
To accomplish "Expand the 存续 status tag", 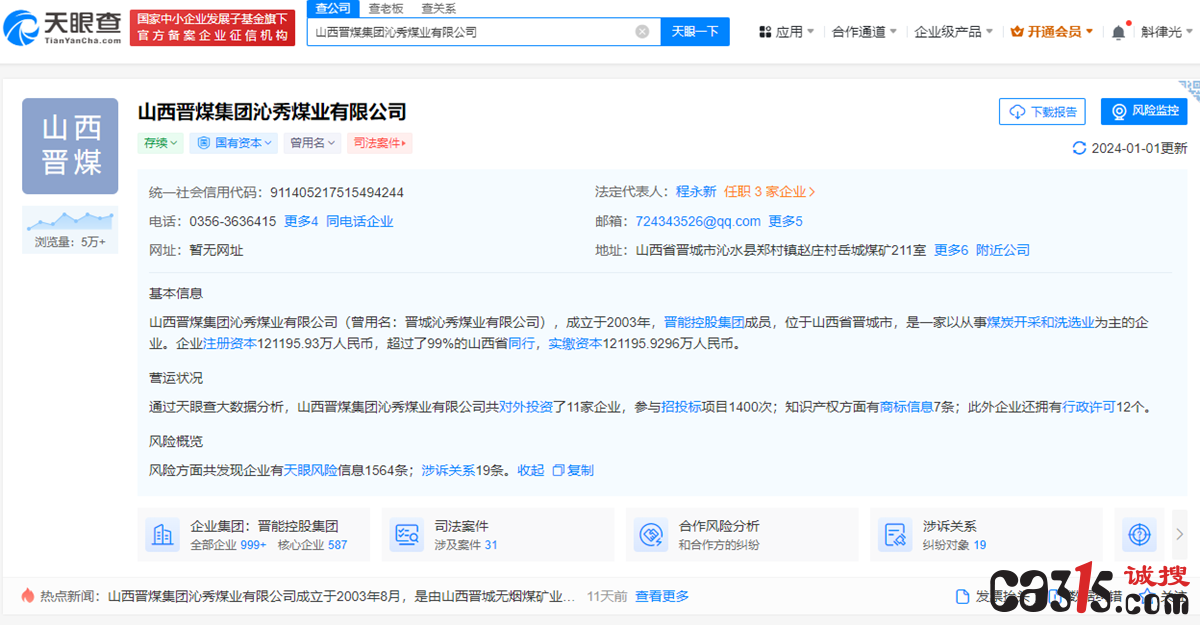I will (161, 143).
